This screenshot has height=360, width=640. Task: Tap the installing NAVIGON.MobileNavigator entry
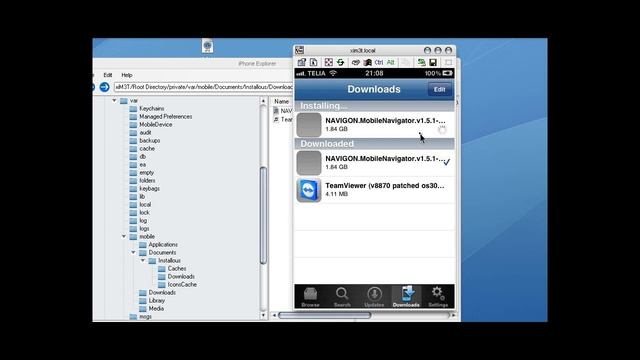click(374, 124)
